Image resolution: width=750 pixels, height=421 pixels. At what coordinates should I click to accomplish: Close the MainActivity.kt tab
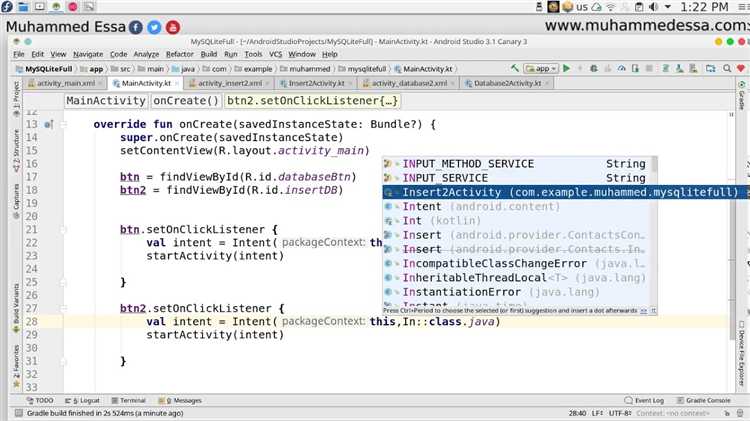pyautogui.click(x=176, y=83)
